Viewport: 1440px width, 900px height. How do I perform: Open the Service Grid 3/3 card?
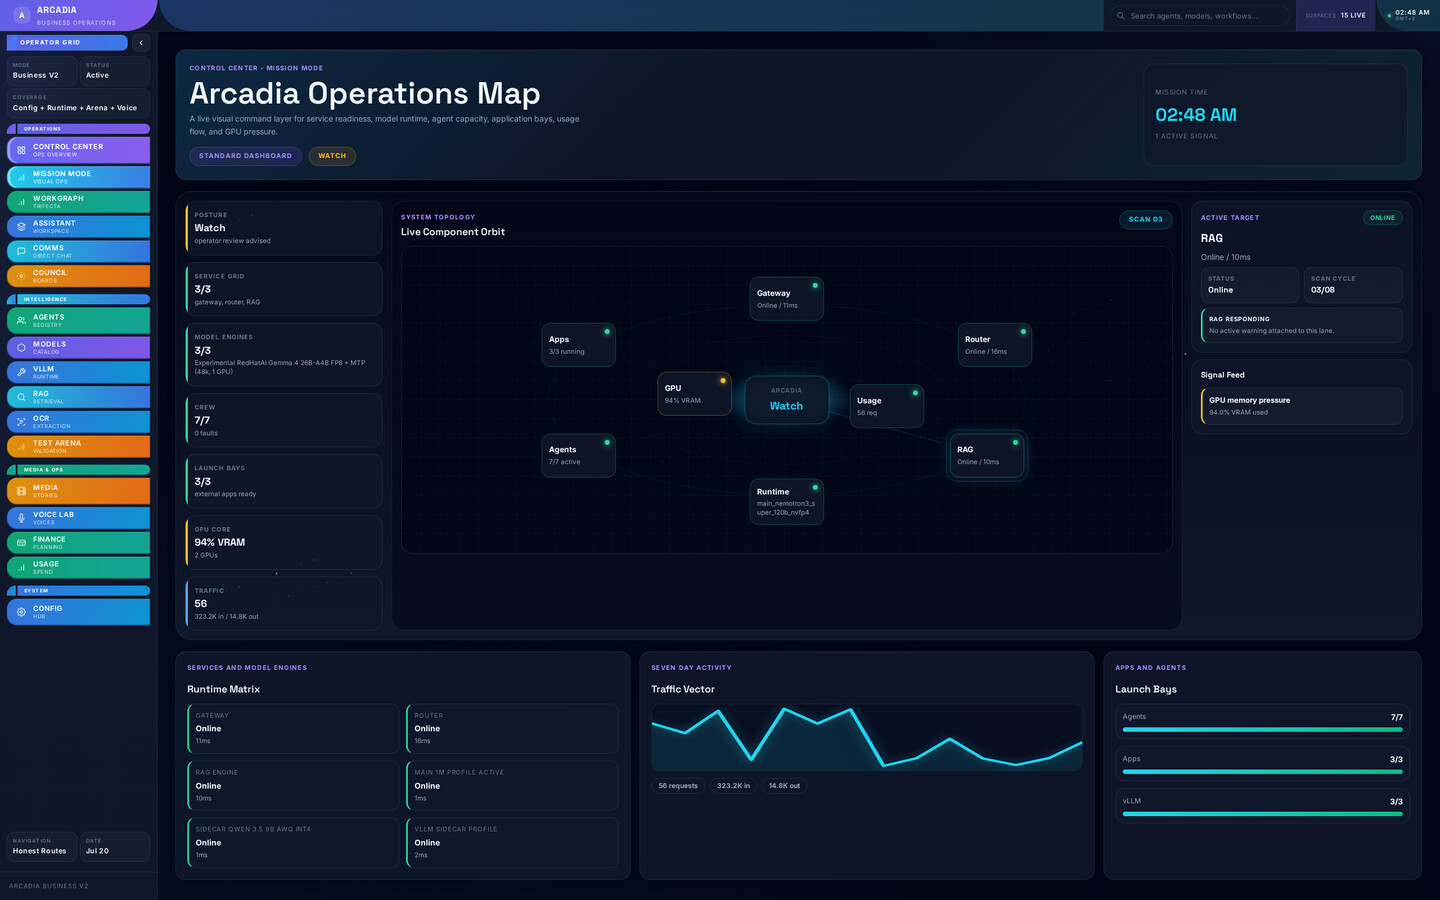(x=284, y=289)
